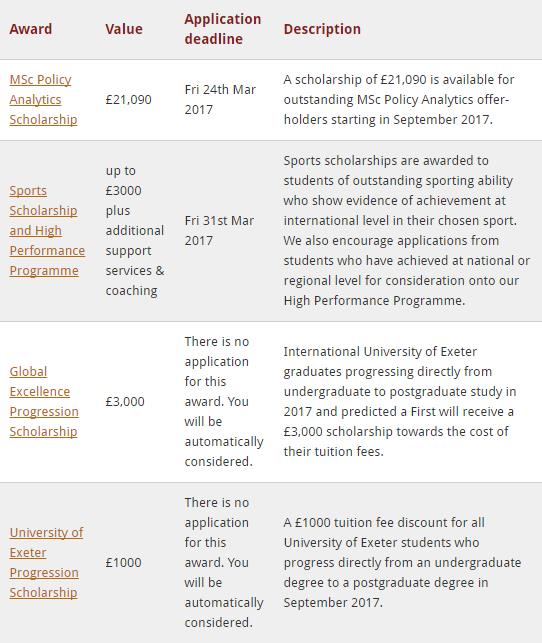Click the £1000 tuition fee discount description
The height and width of the screenshot is (643, 542).
[402, 563]
